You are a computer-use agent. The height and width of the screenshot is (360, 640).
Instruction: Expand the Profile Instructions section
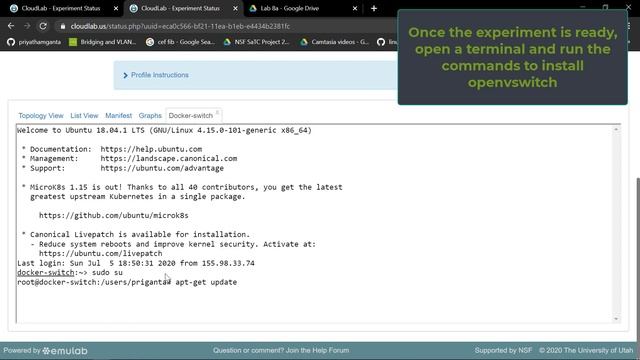pyautogui.click(x=156, y=75)
